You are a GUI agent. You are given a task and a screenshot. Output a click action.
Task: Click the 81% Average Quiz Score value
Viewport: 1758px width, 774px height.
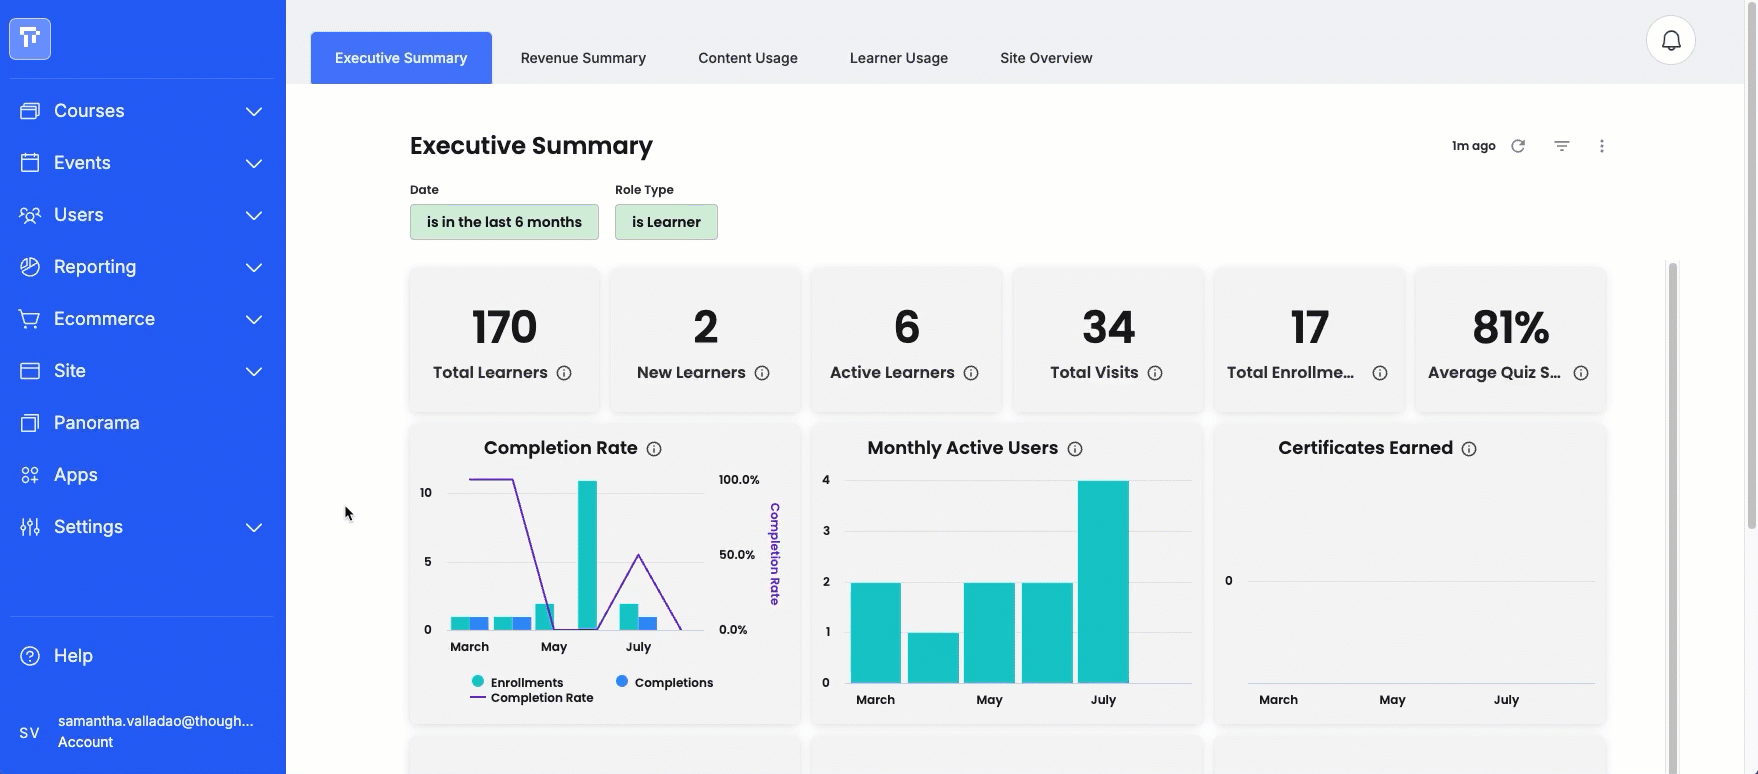tap(1510, 327)
